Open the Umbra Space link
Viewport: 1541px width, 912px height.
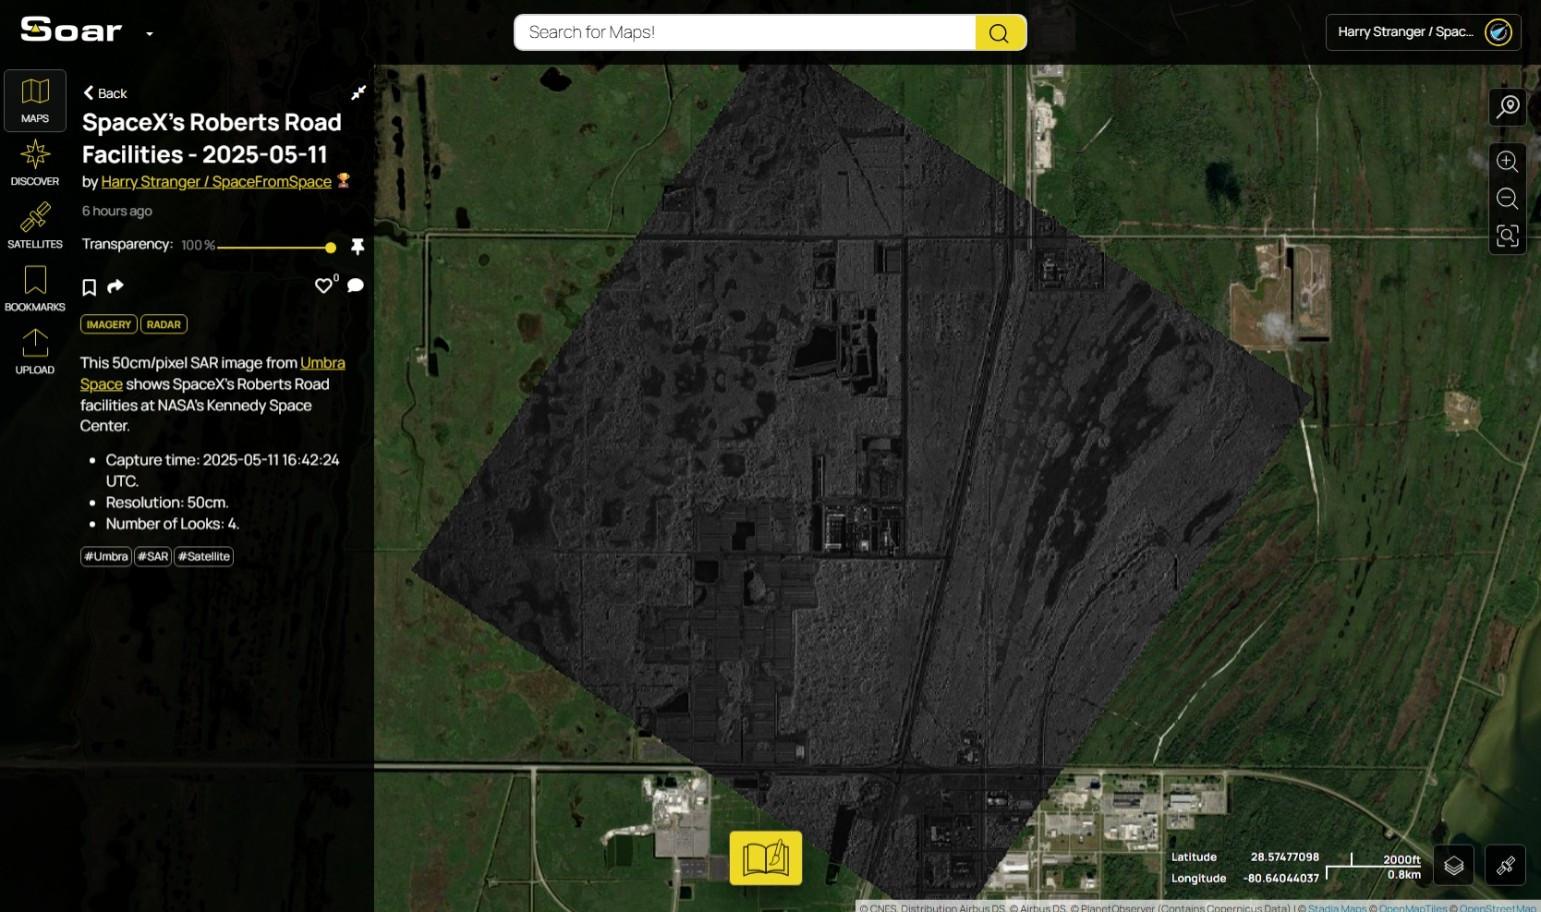pos(323,363)
